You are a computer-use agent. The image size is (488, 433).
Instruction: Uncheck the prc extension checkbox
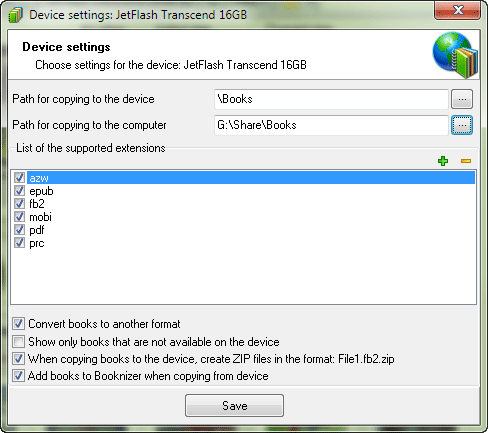pos(19,243)
